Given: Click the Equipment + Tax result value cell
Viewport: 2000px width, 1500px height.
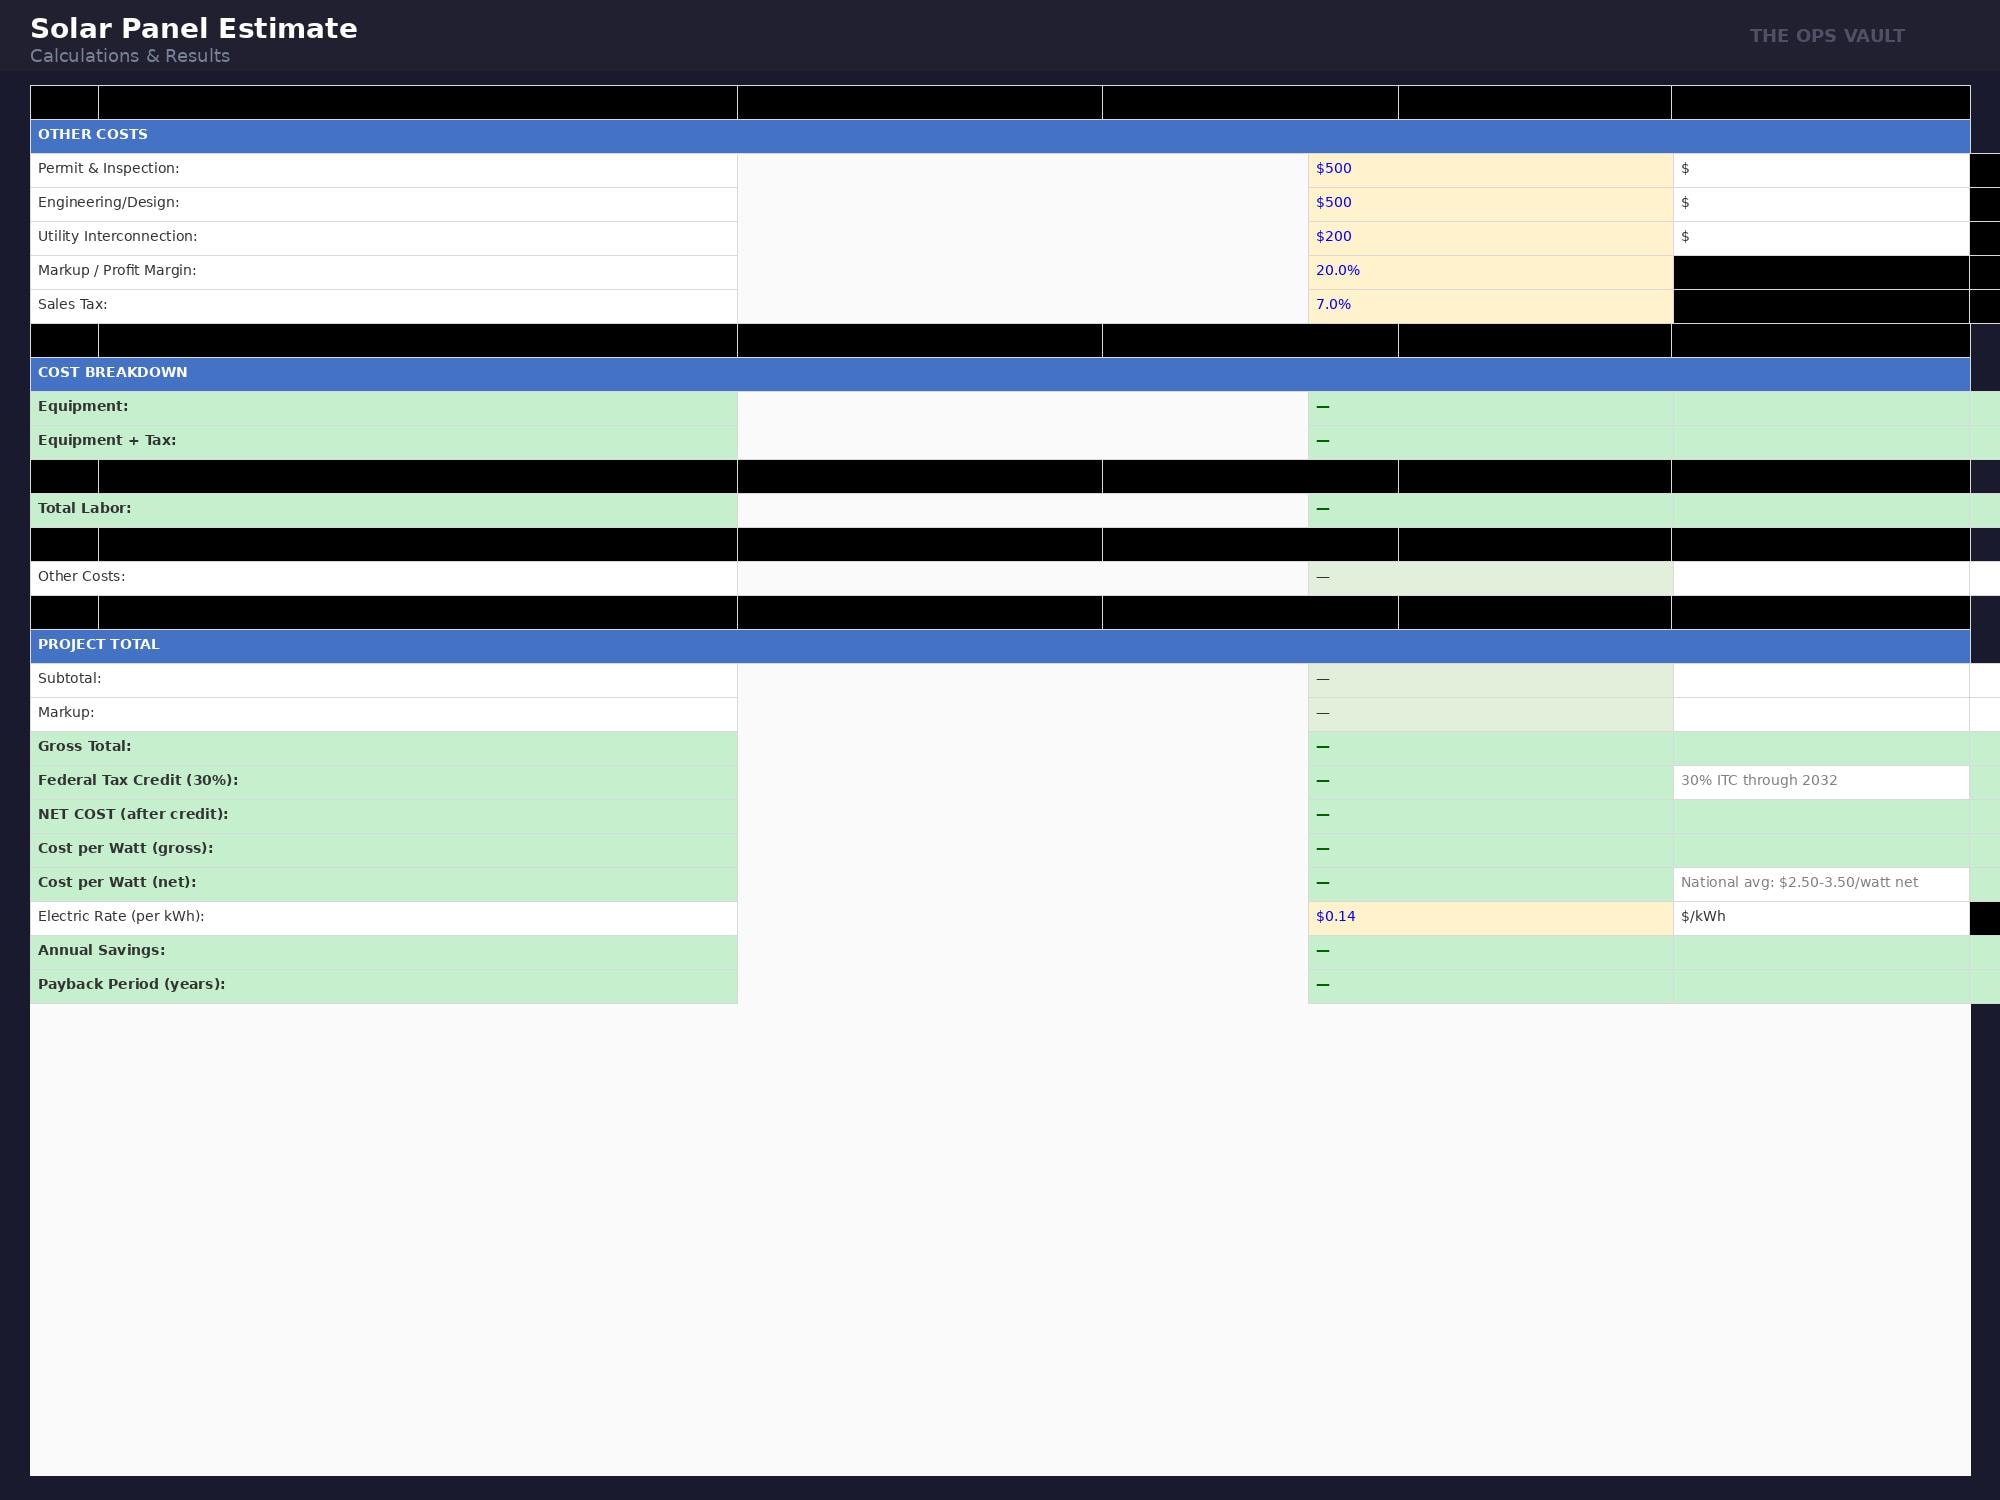Looking at the screenshot, I should click(x=1490, y=442).
